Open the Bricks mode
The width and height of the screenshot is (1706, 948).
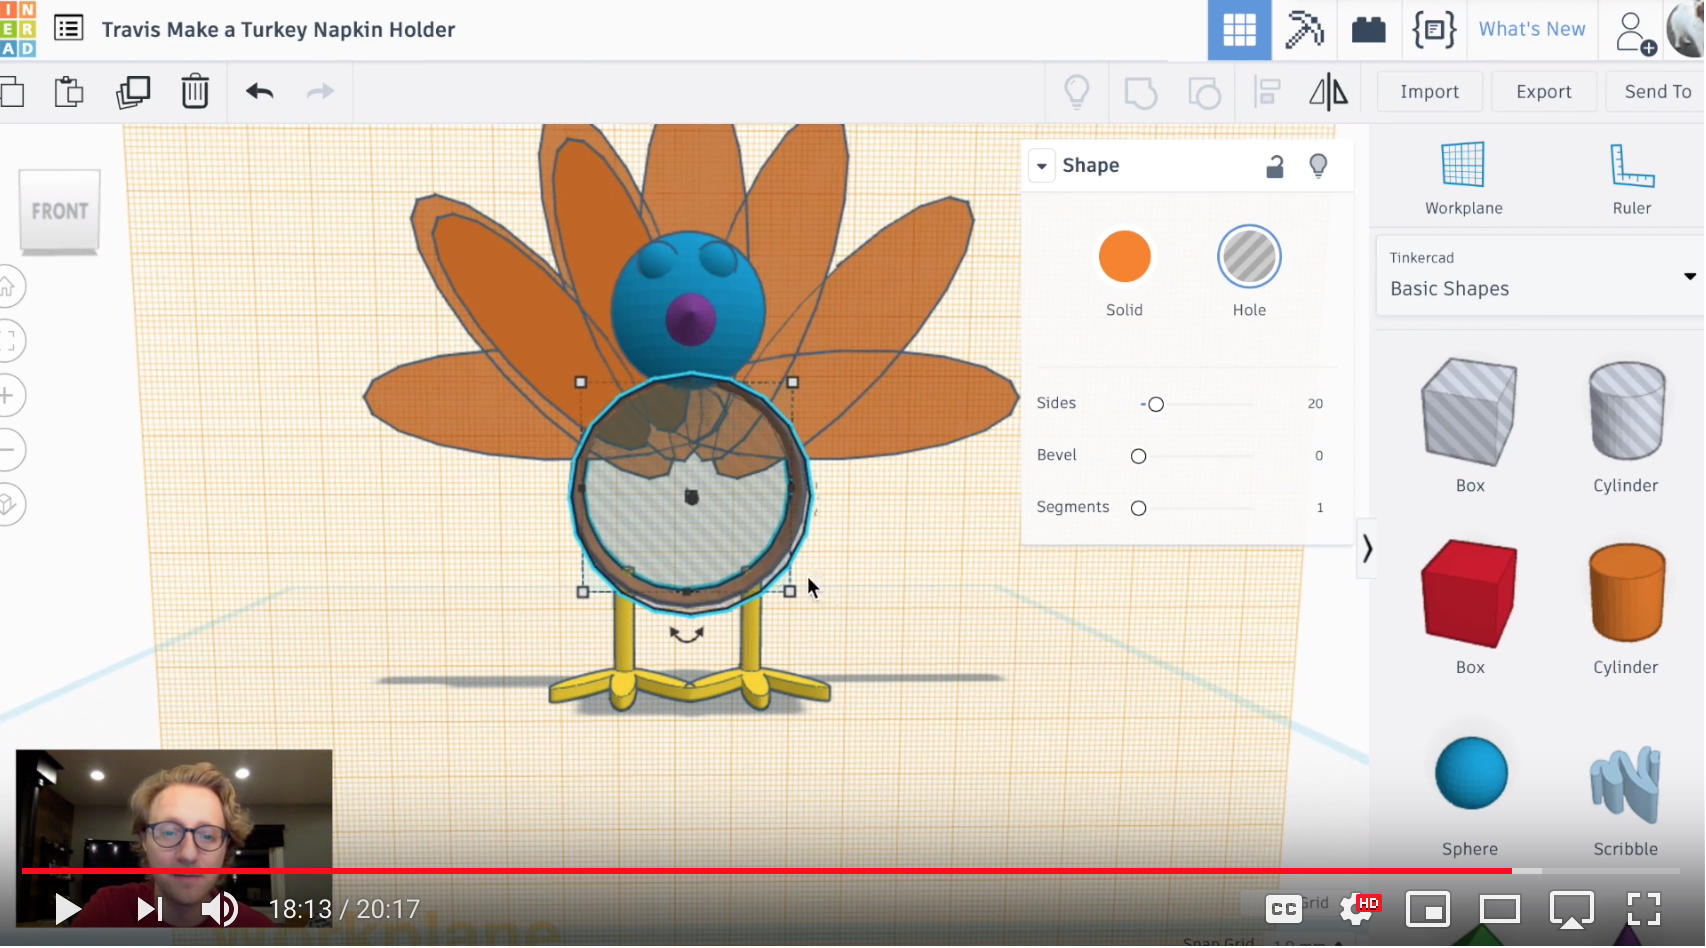click(1368, 30)
